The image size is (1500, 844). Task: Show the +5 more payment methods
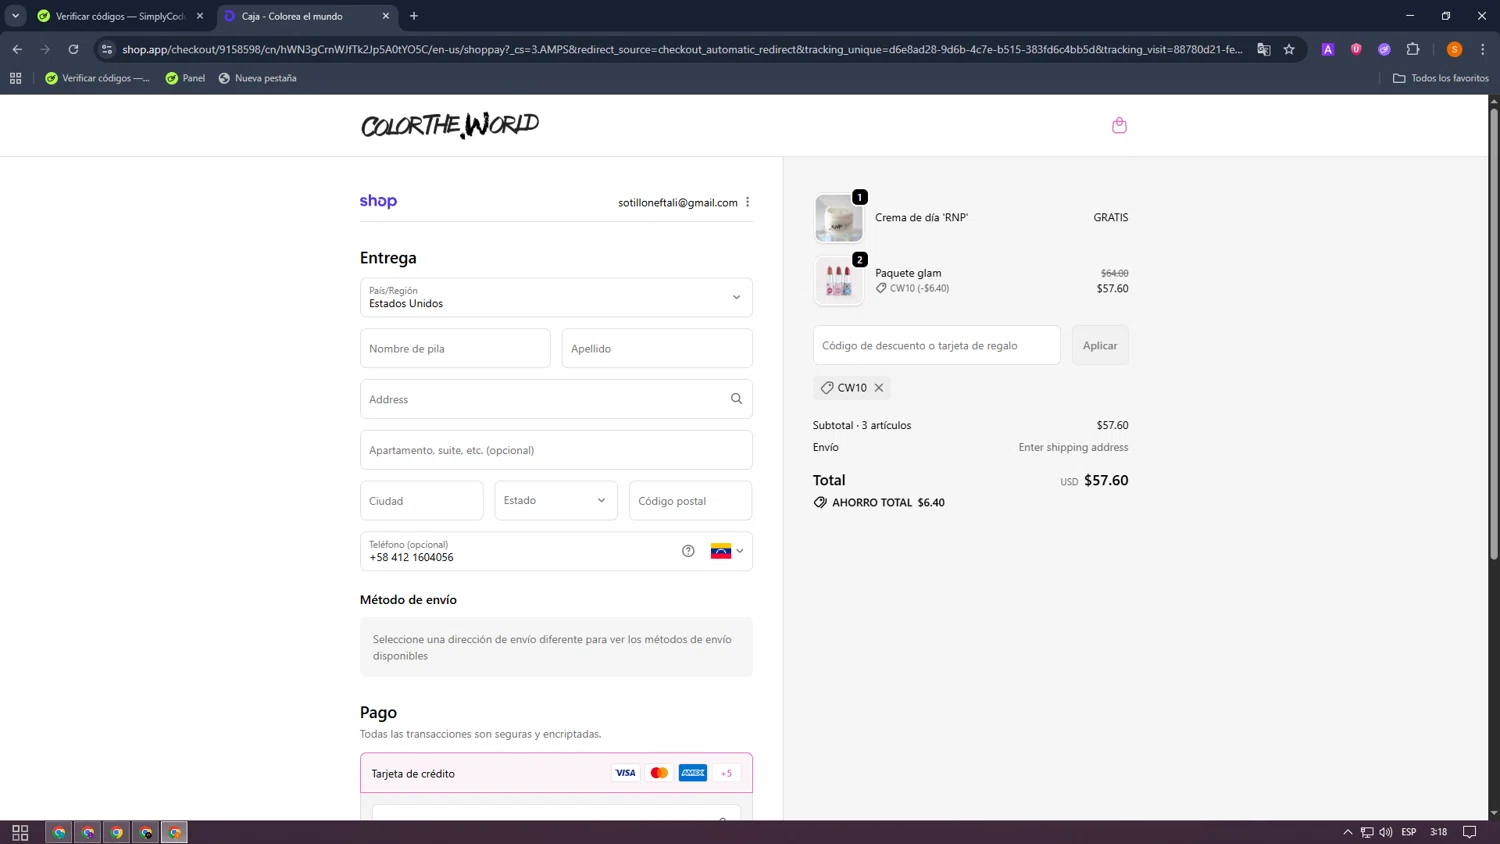click(x=726, y=773)
